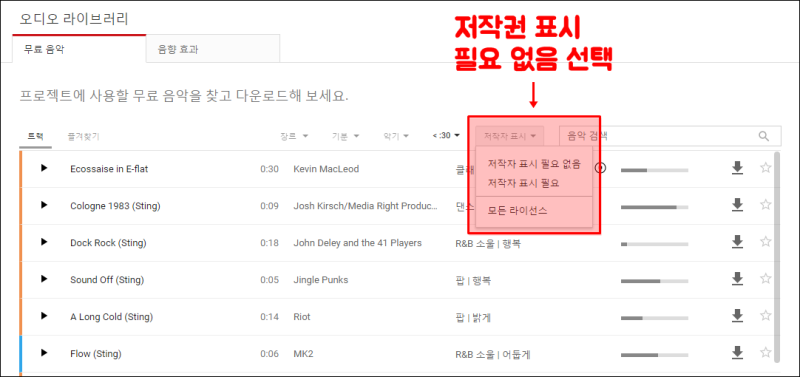Choose 모든 라이선스 from the dropdown menu
This screenshot has height=377, width=800.
pos(517,211)
